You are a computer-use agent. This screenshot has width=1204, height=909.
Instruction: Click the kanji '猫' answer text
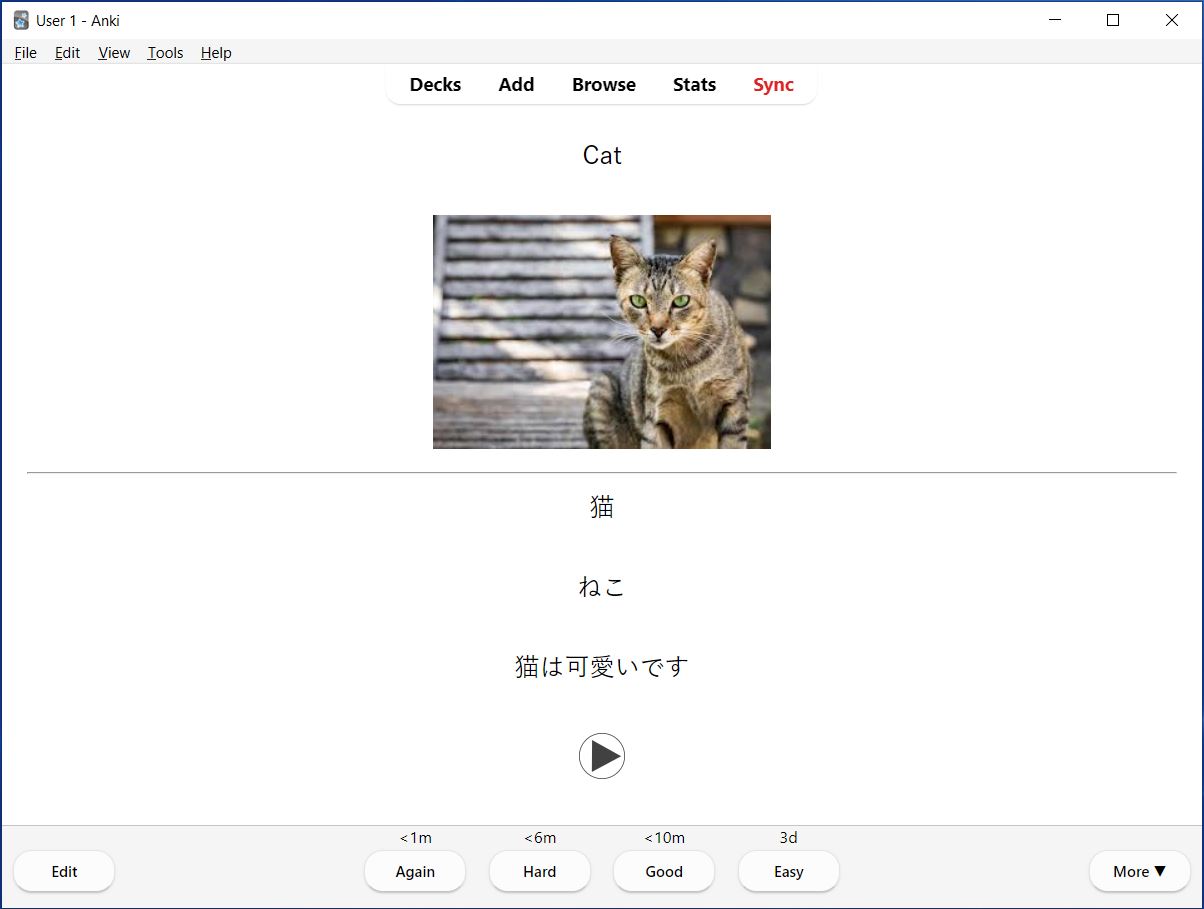pyautogui.click(x=602, y=507)
